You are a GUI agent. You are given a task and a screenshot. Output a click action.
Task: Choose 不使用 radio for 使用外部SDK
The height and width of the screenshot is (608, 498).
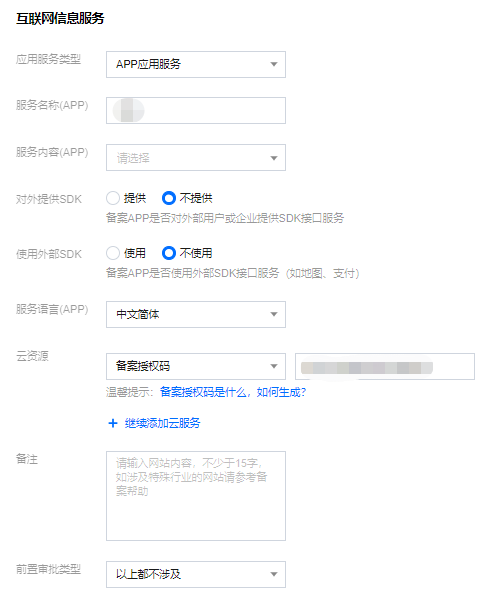point(169,253)
